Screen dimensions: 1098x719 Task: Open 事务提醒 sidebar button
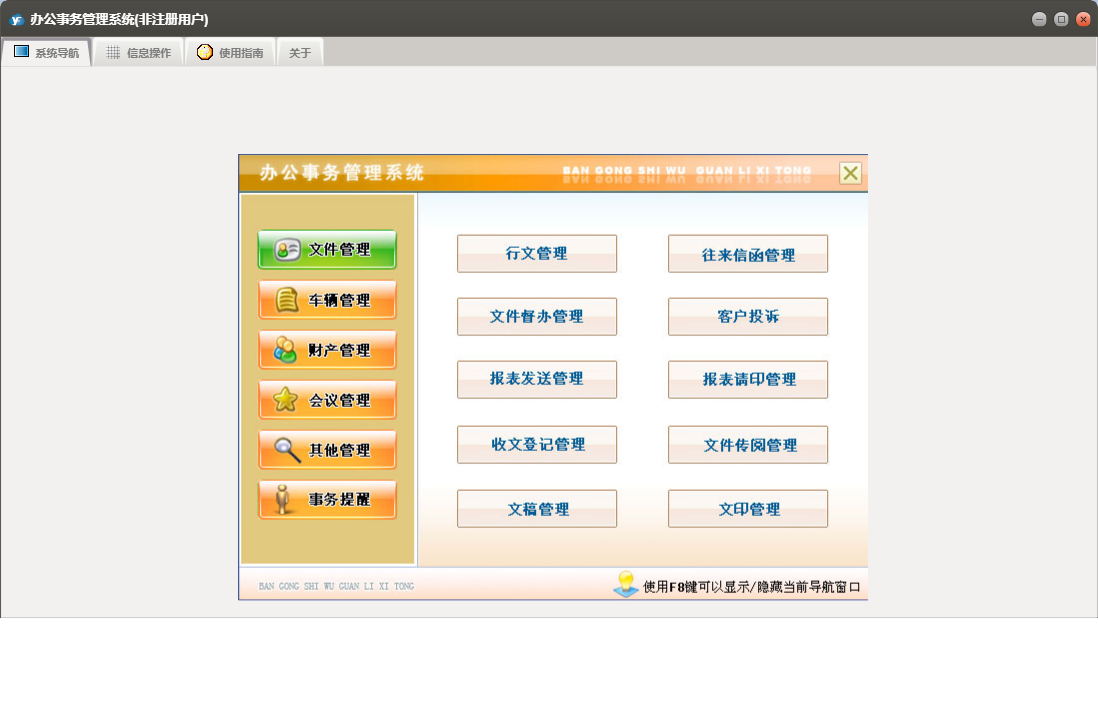[x=327, y=500]
